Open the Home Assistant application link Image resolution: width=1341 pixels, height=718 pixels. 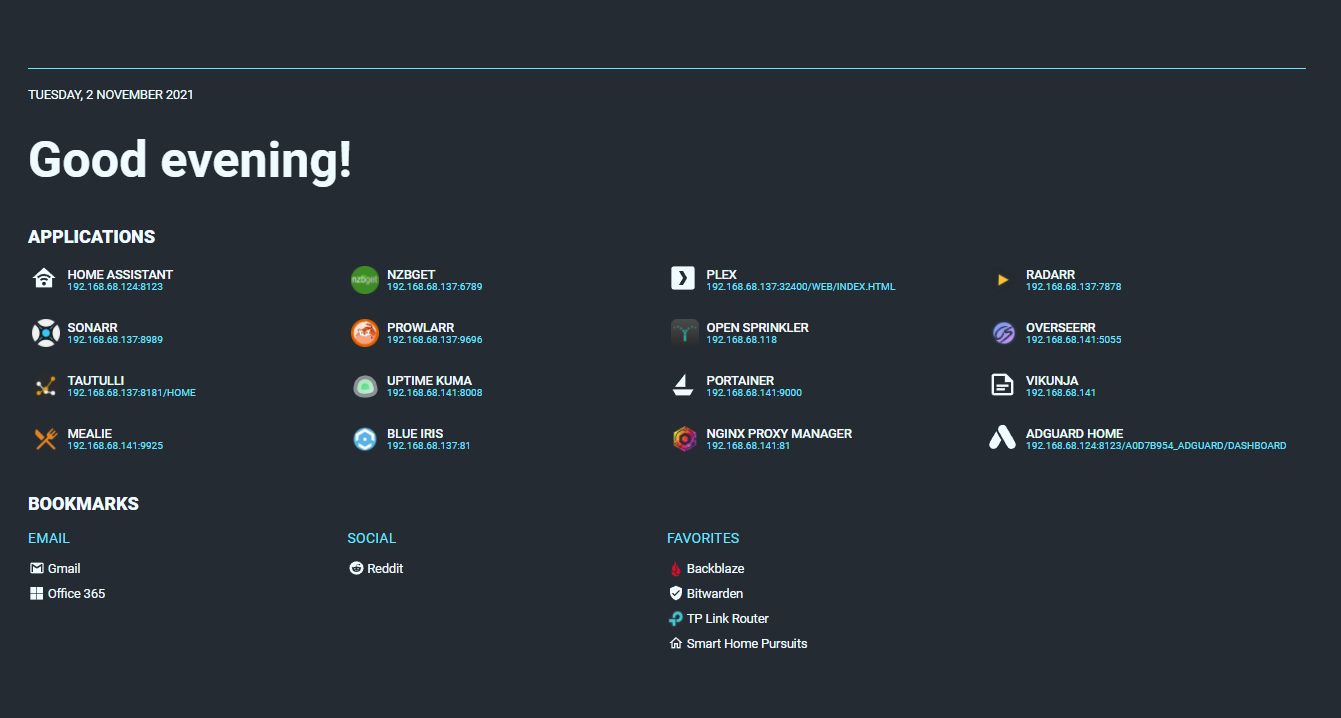pos(120,274)
